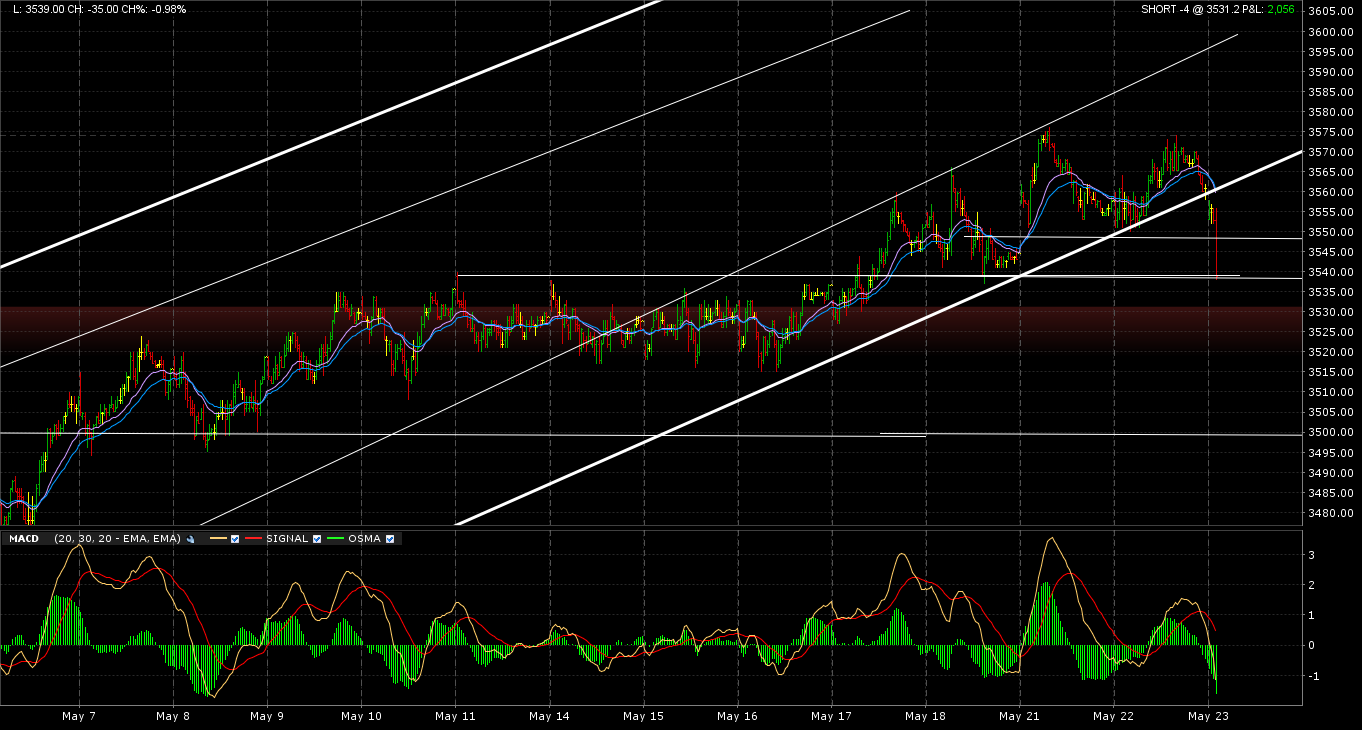This screenshot has width=1362, height=730.
Task: Select May 7 on the time axis
Action: pos(79,717)
